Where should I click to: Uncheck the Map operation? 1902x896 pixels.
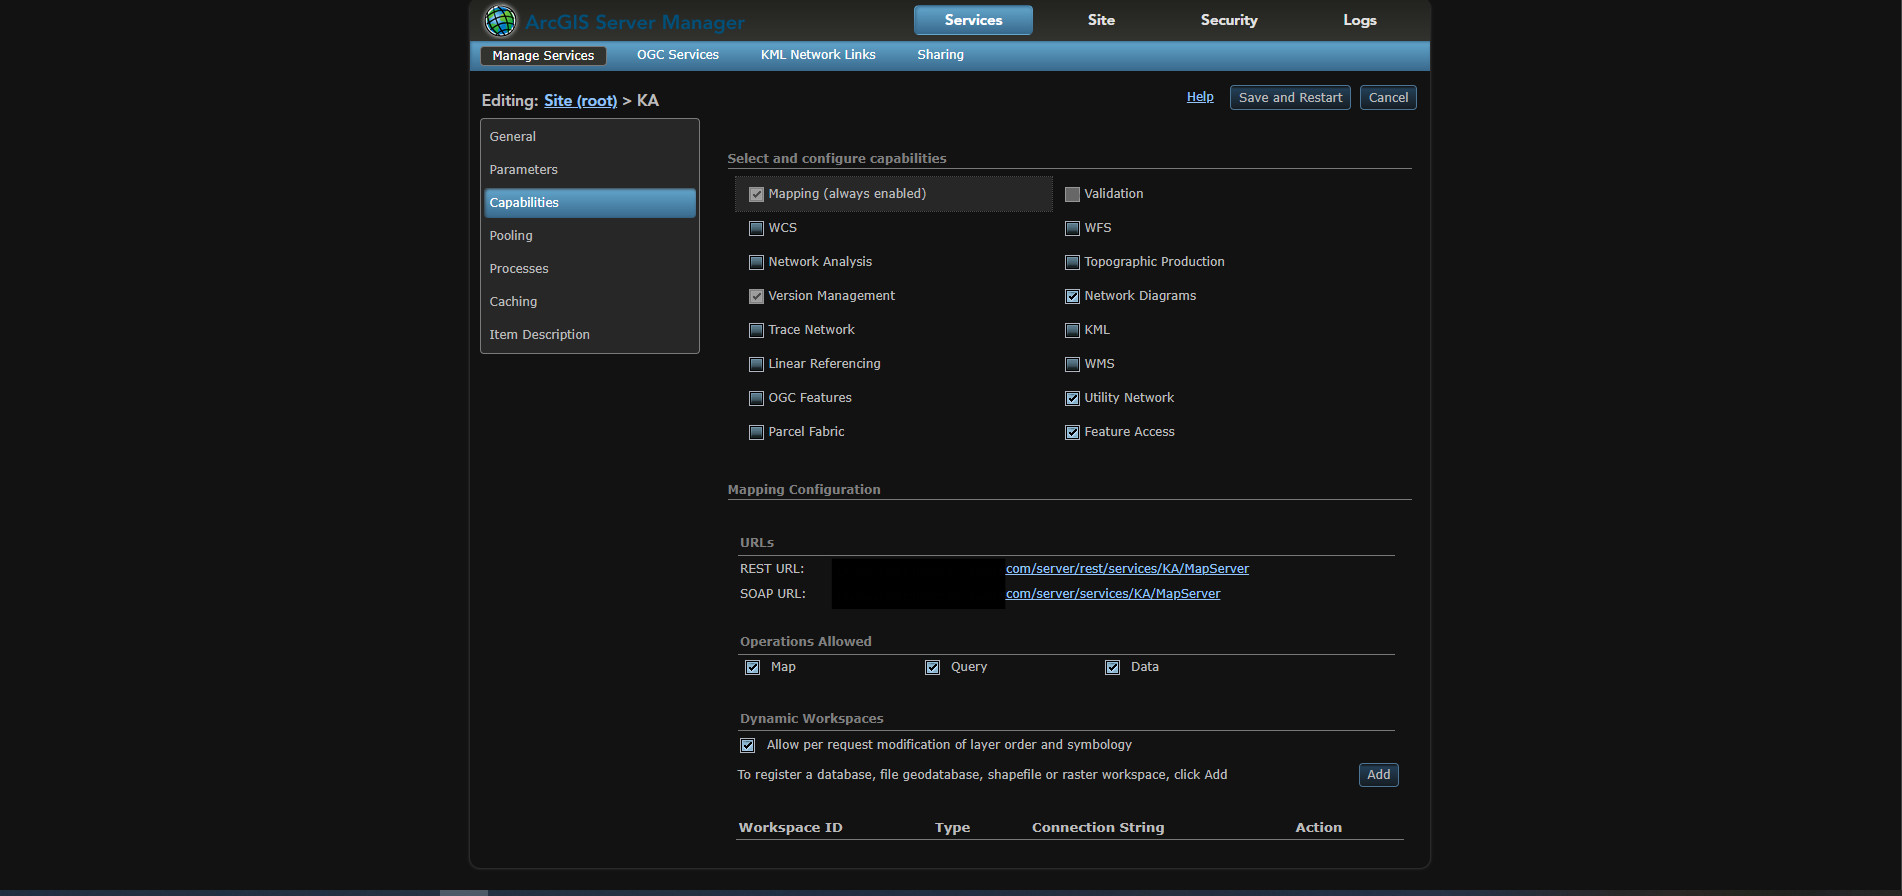[x=752, y=667]
